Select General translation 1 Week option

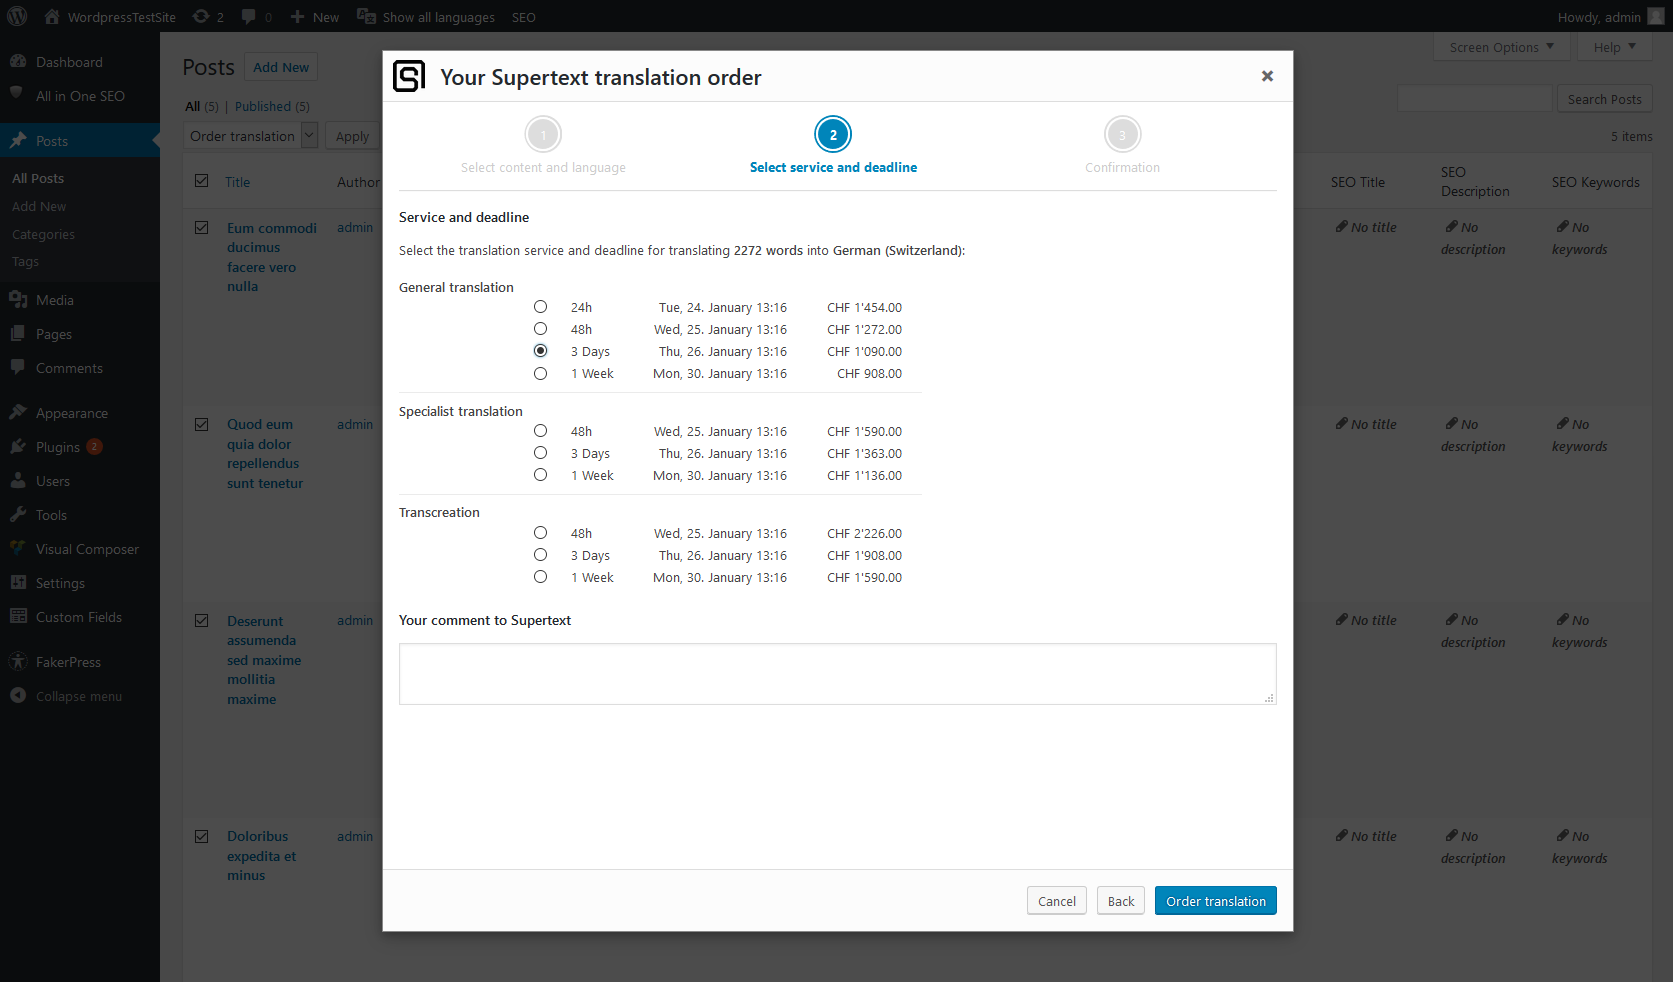click(x=541, y=373)
